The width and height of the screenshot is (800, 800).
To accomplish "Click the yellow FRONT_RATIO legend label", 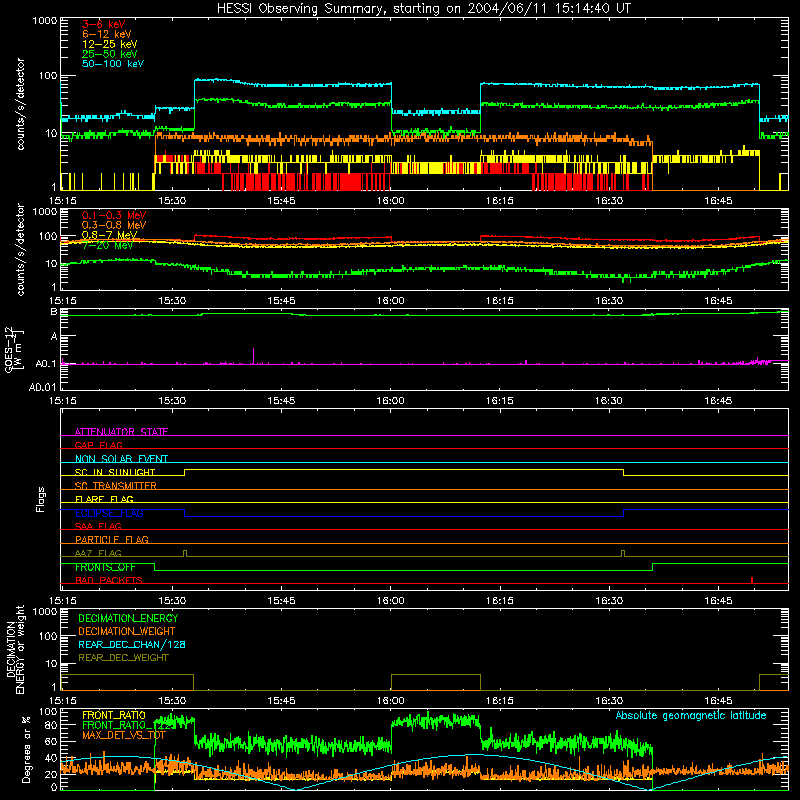I will [x=114, y=715].
